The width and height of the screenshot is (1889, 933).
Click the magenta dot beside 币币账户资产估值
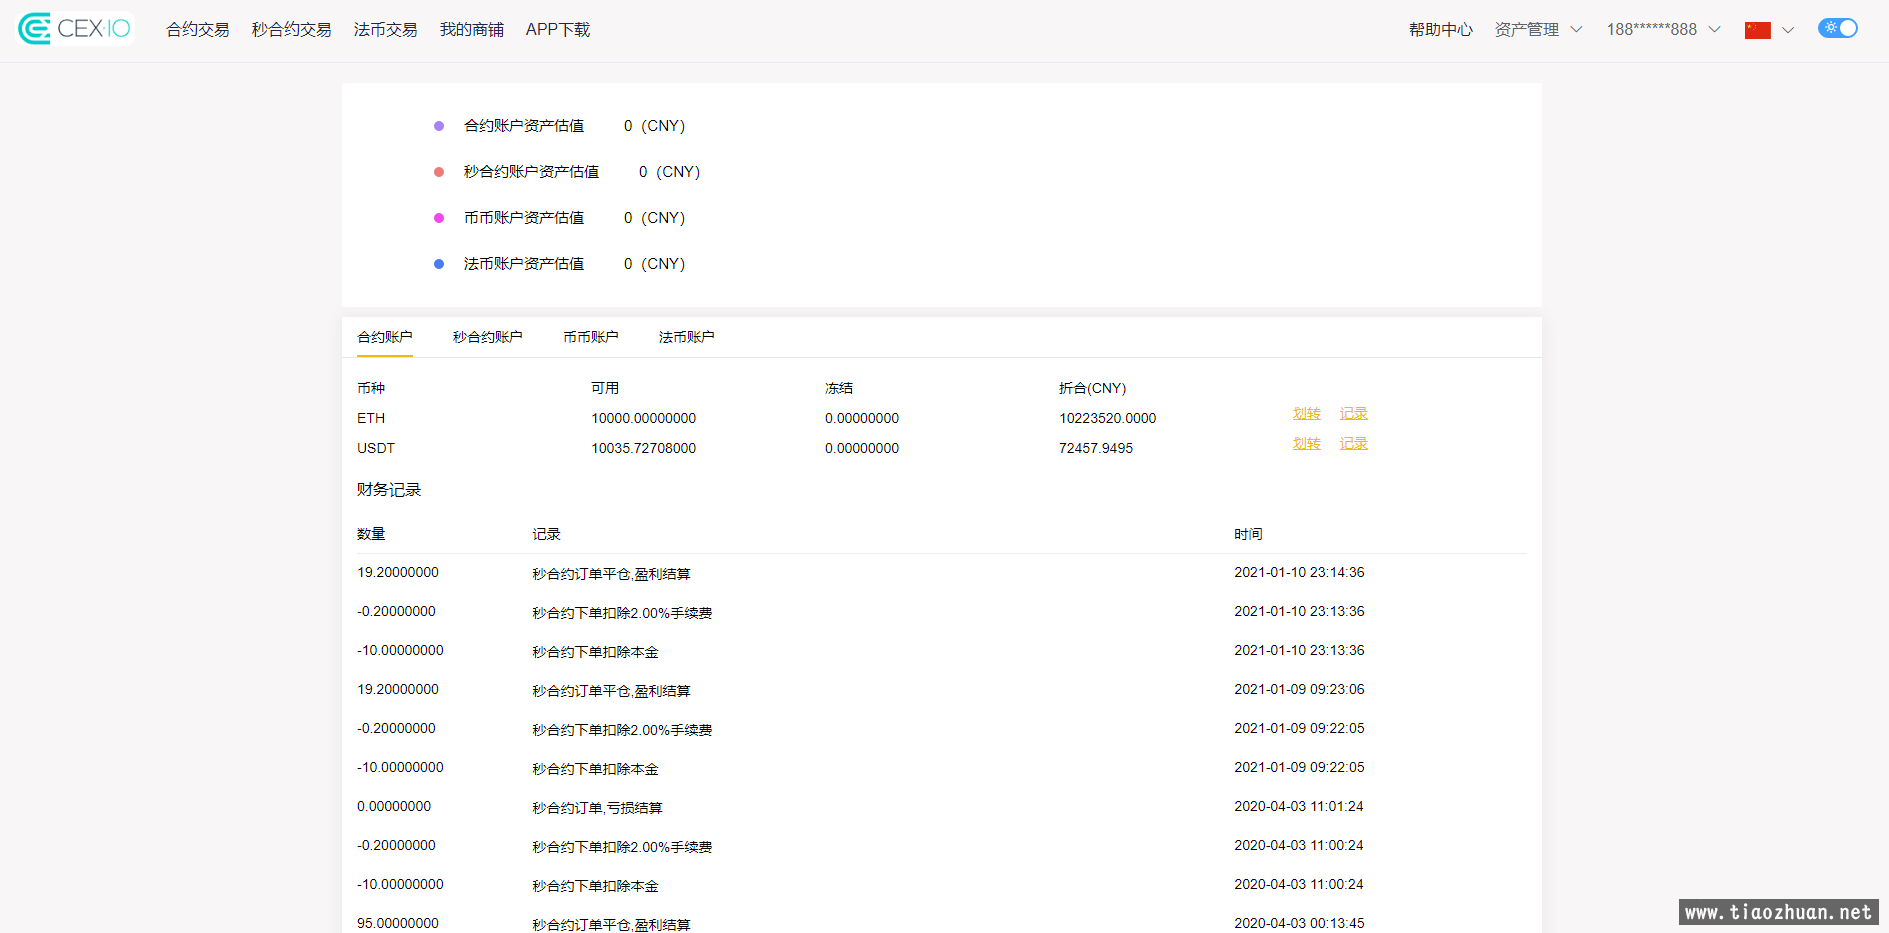tap(439, 218)
